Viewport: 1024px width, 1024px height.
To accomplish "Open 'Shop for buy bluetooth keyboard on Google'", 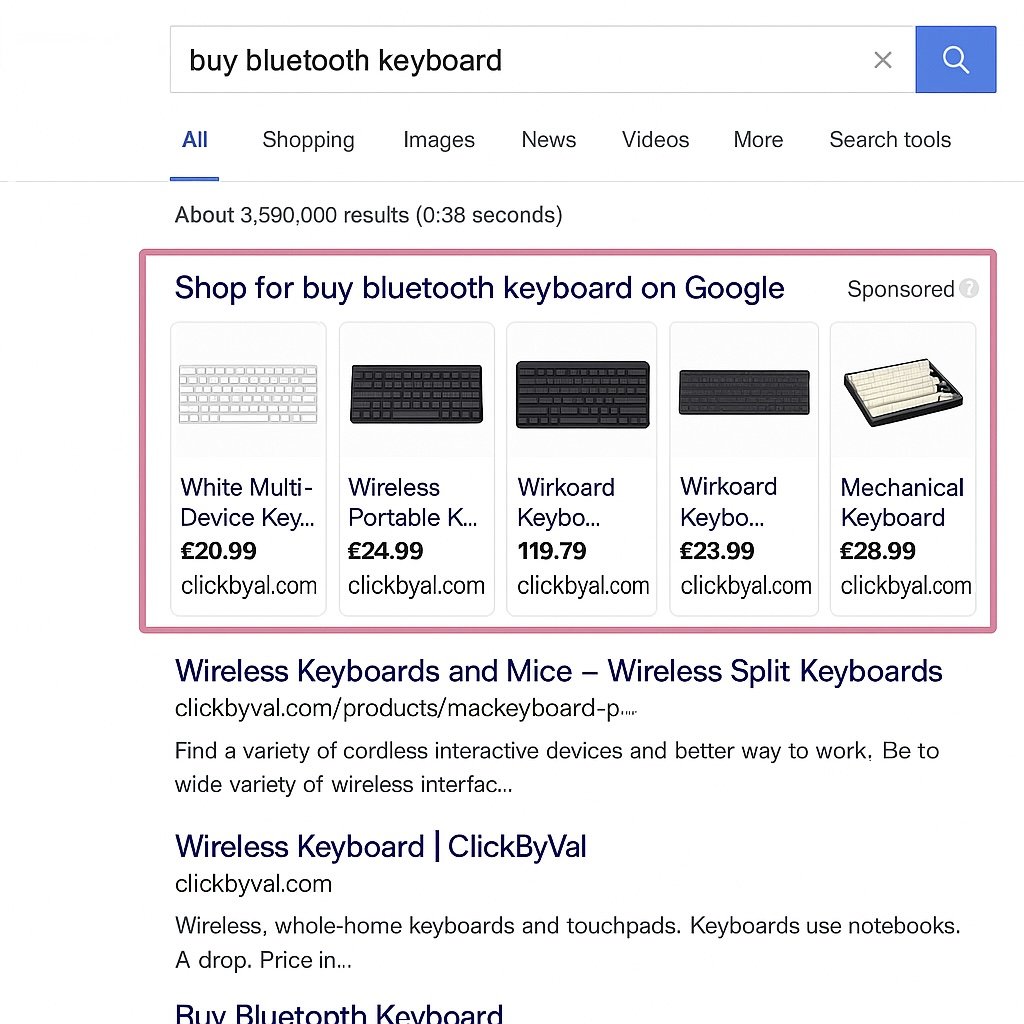I will point(479,289).
